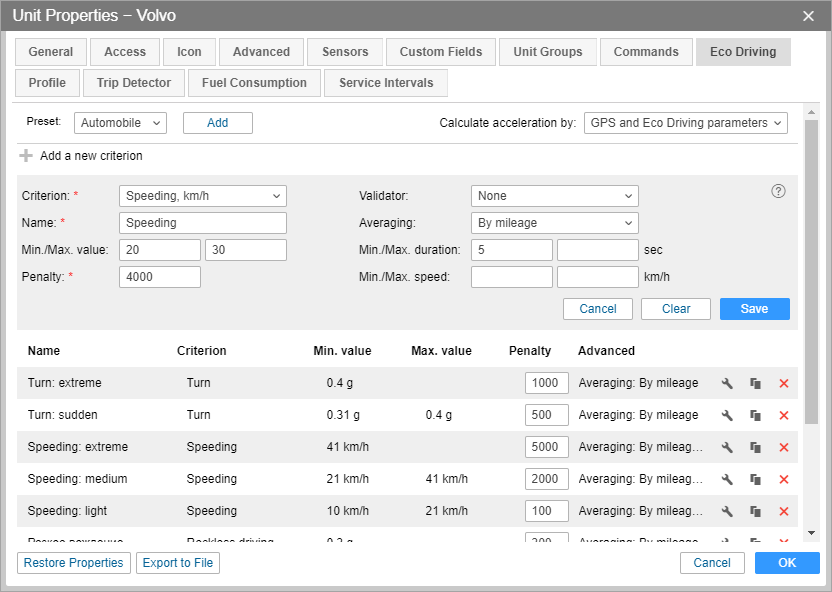
Task: Click the criteria list scrollbar down arrow
Action: (811, 534)
